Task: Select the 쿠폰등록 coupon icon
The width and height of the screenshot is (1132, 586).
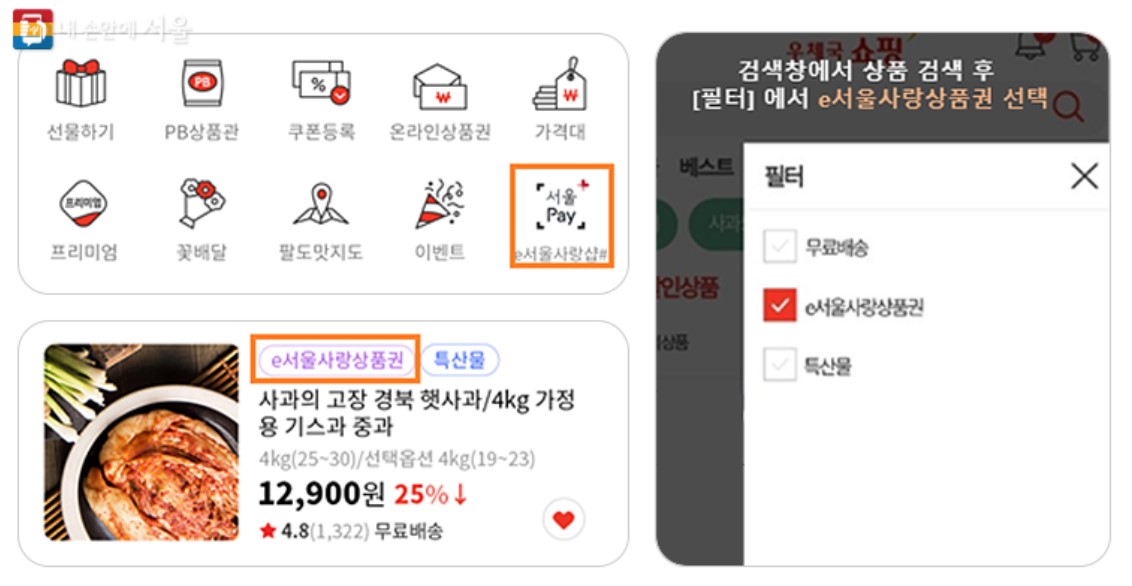Action: pyautogui.click(x=321, y=84)
